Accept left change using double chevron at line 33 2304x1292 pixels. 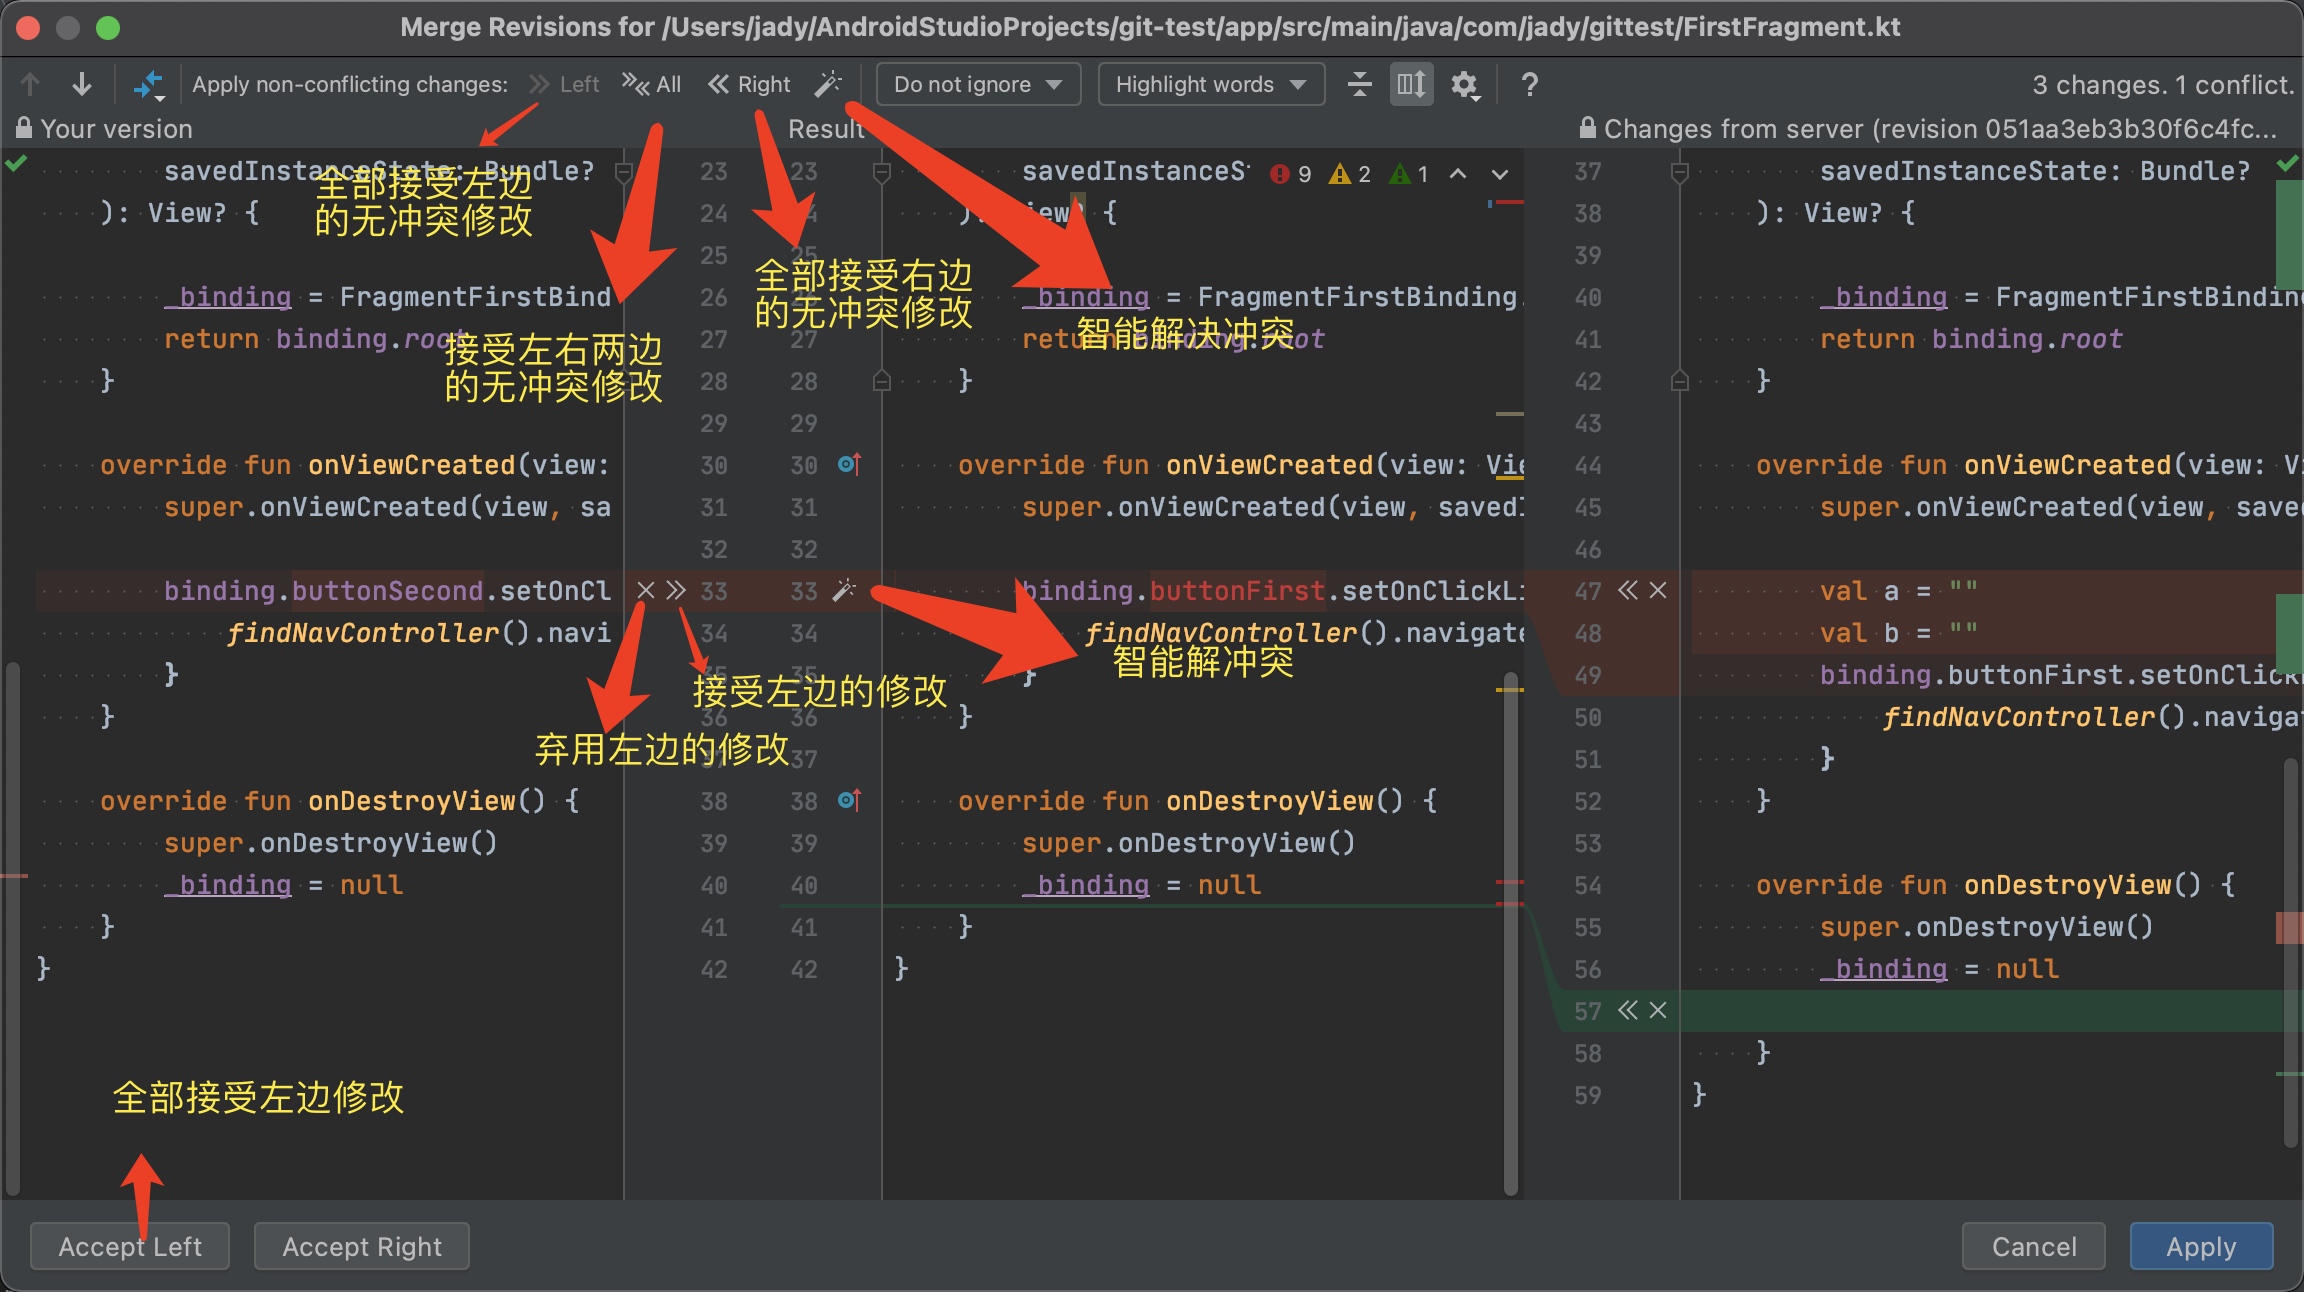click(x=677, y=591)
